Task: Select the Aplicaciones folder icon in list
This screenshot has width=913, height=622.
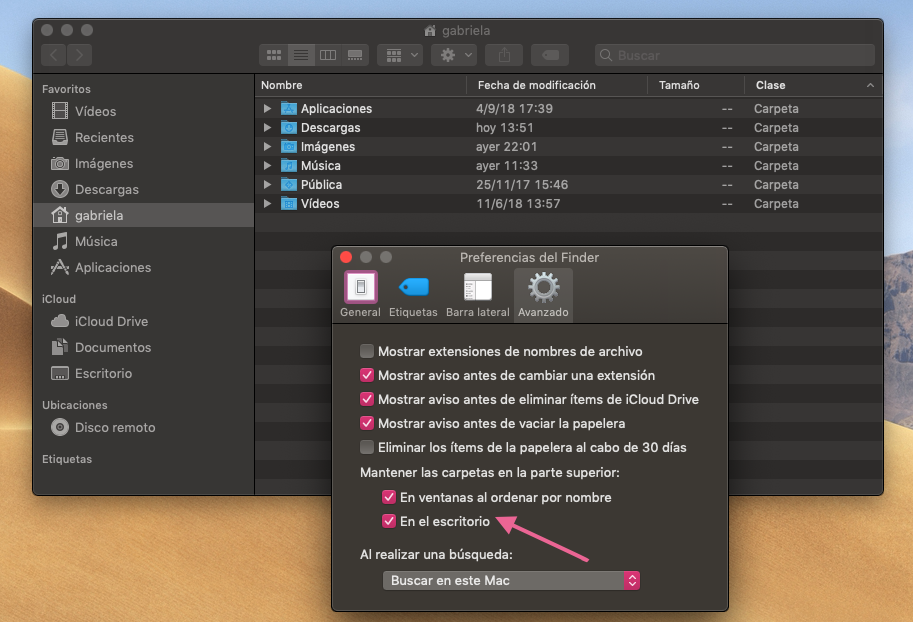Action: pyautogui.click(x=289, y=108)
